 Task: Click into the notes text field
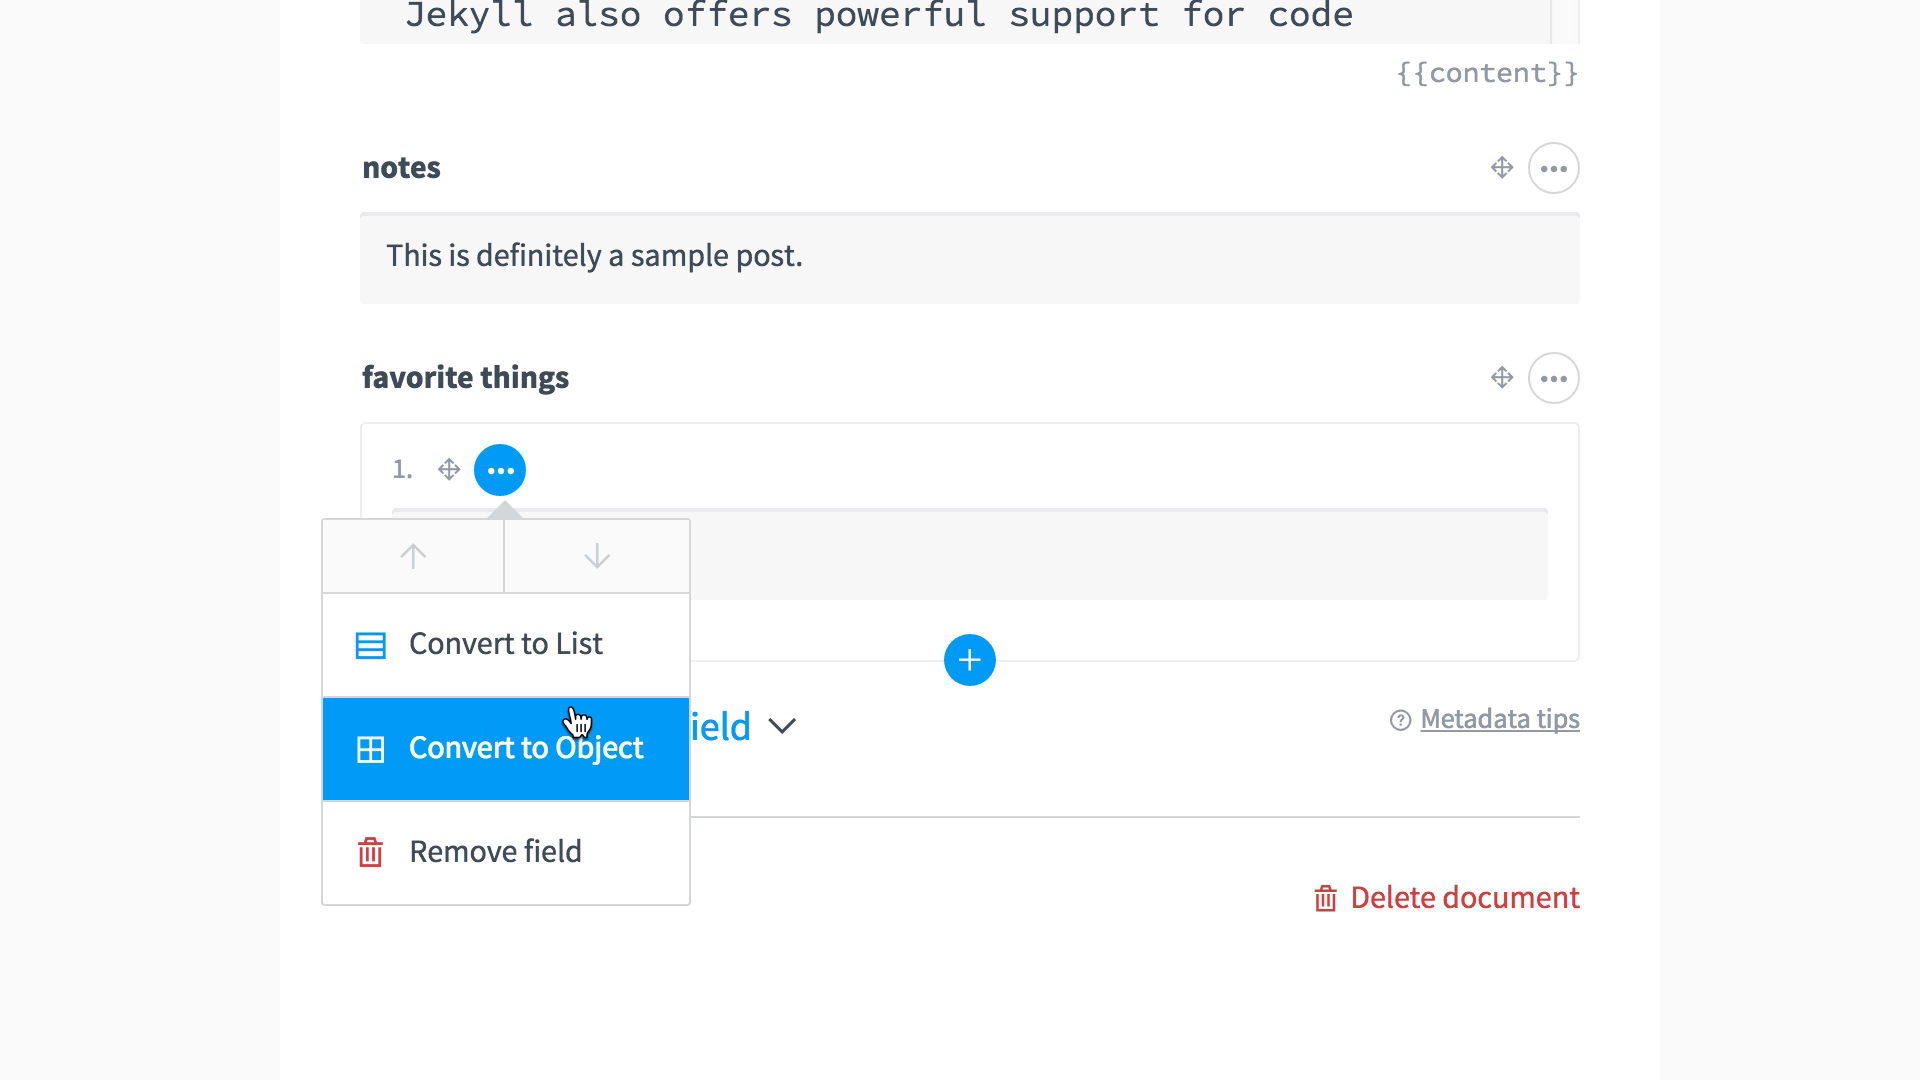[969, 258]
